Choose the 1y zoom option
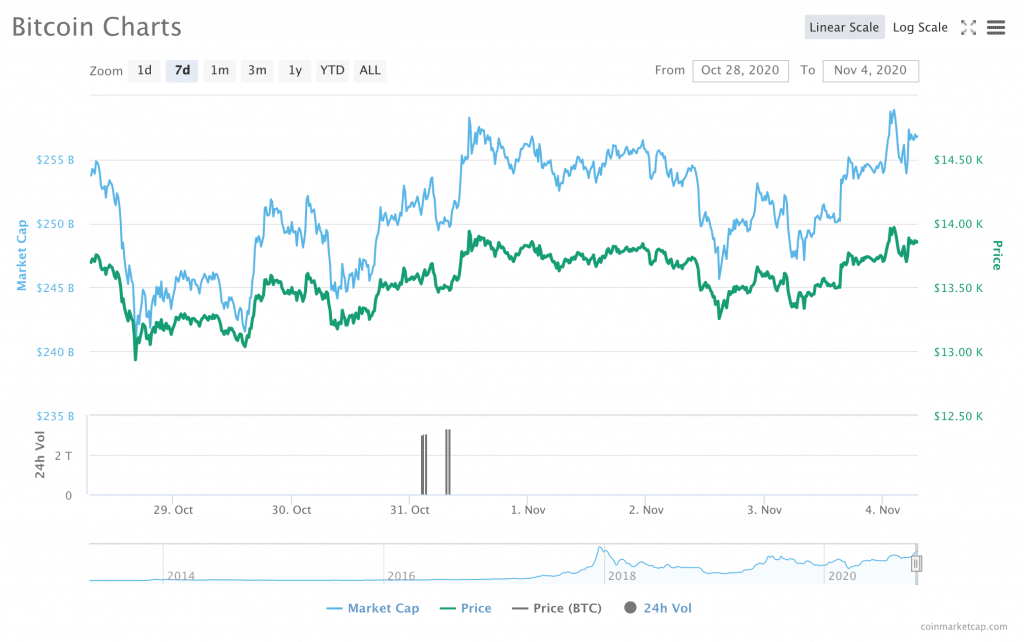The height and width of the screenshot is (642, 1024). (294, 70)
